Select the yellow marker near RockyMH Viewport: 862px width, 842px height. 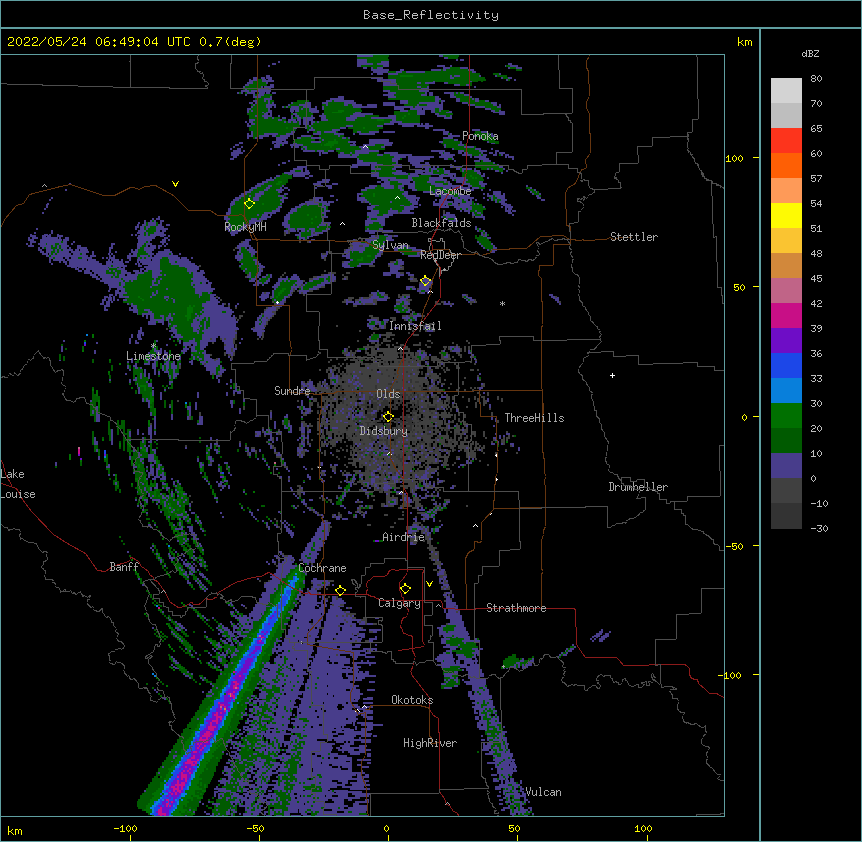(x=249, y=203)
